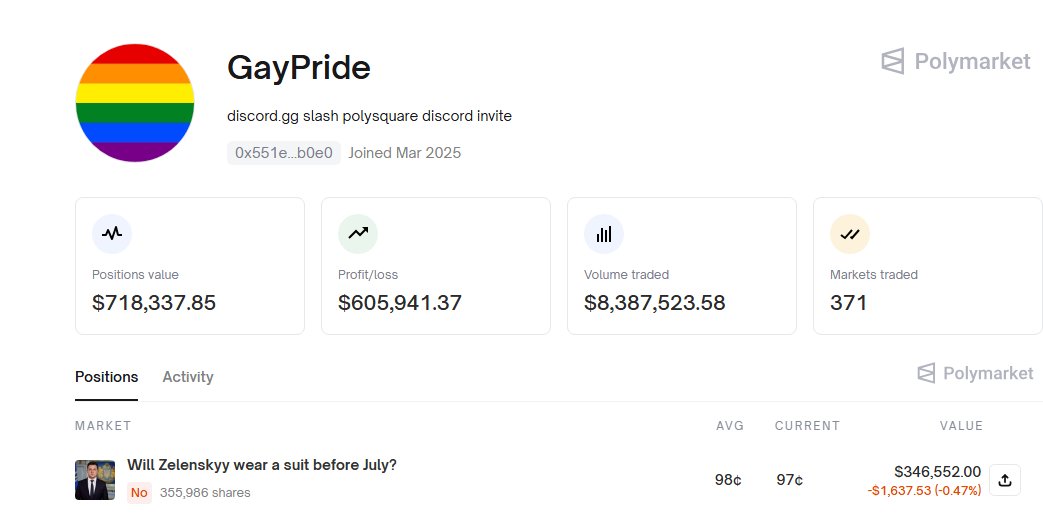Click the Volume traded stats card
This screenshot has height=516, width=1043.
pos(682,266)
